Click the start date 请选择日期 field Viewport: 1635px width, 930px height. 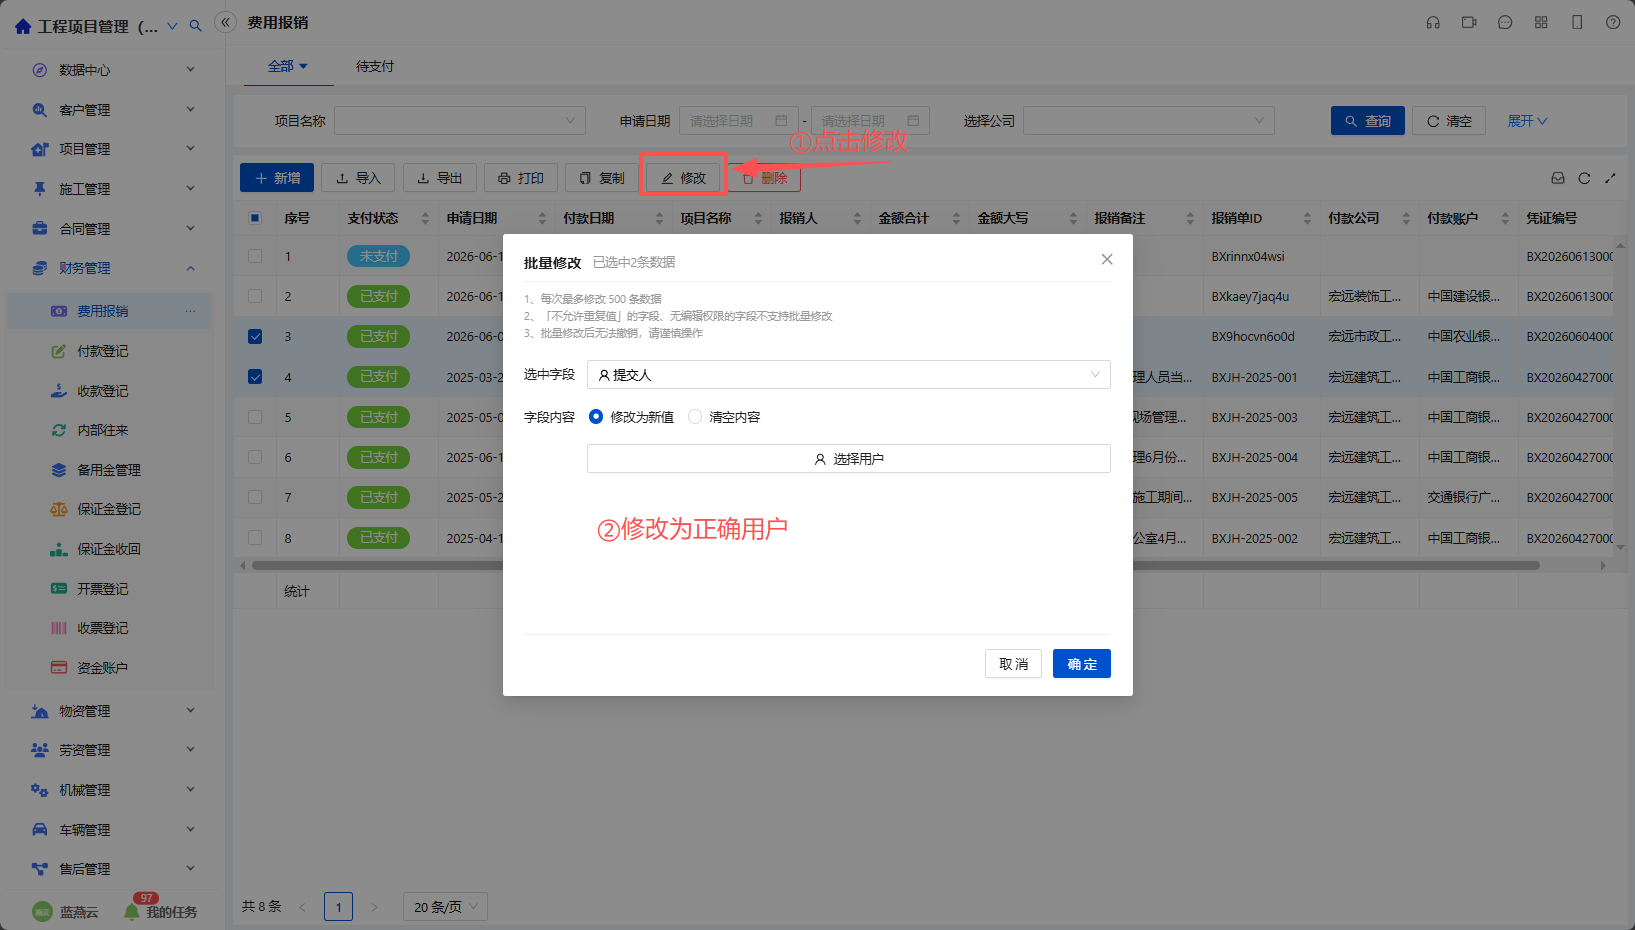click(x=739, y=121)
